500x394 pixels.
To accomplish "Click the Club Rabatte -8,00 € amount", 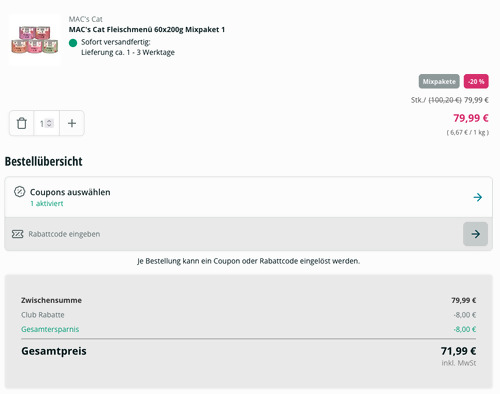I will [465, 315].
